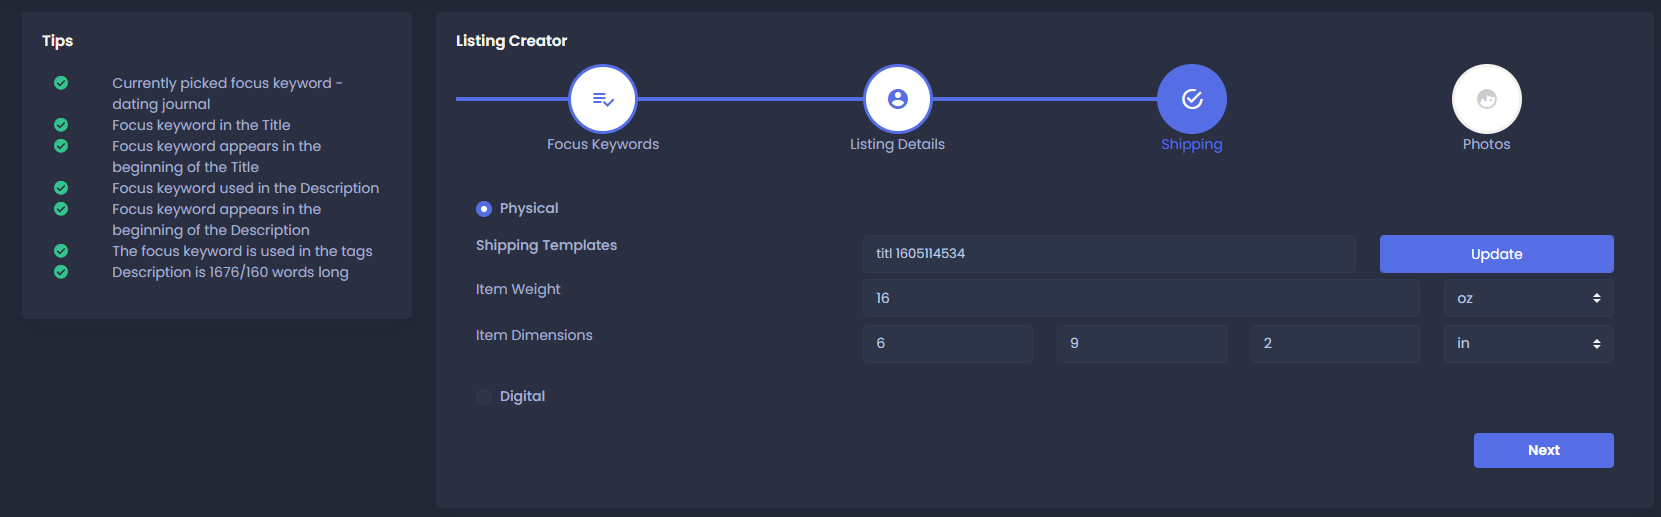Open the Listing Details step icon

898,99
